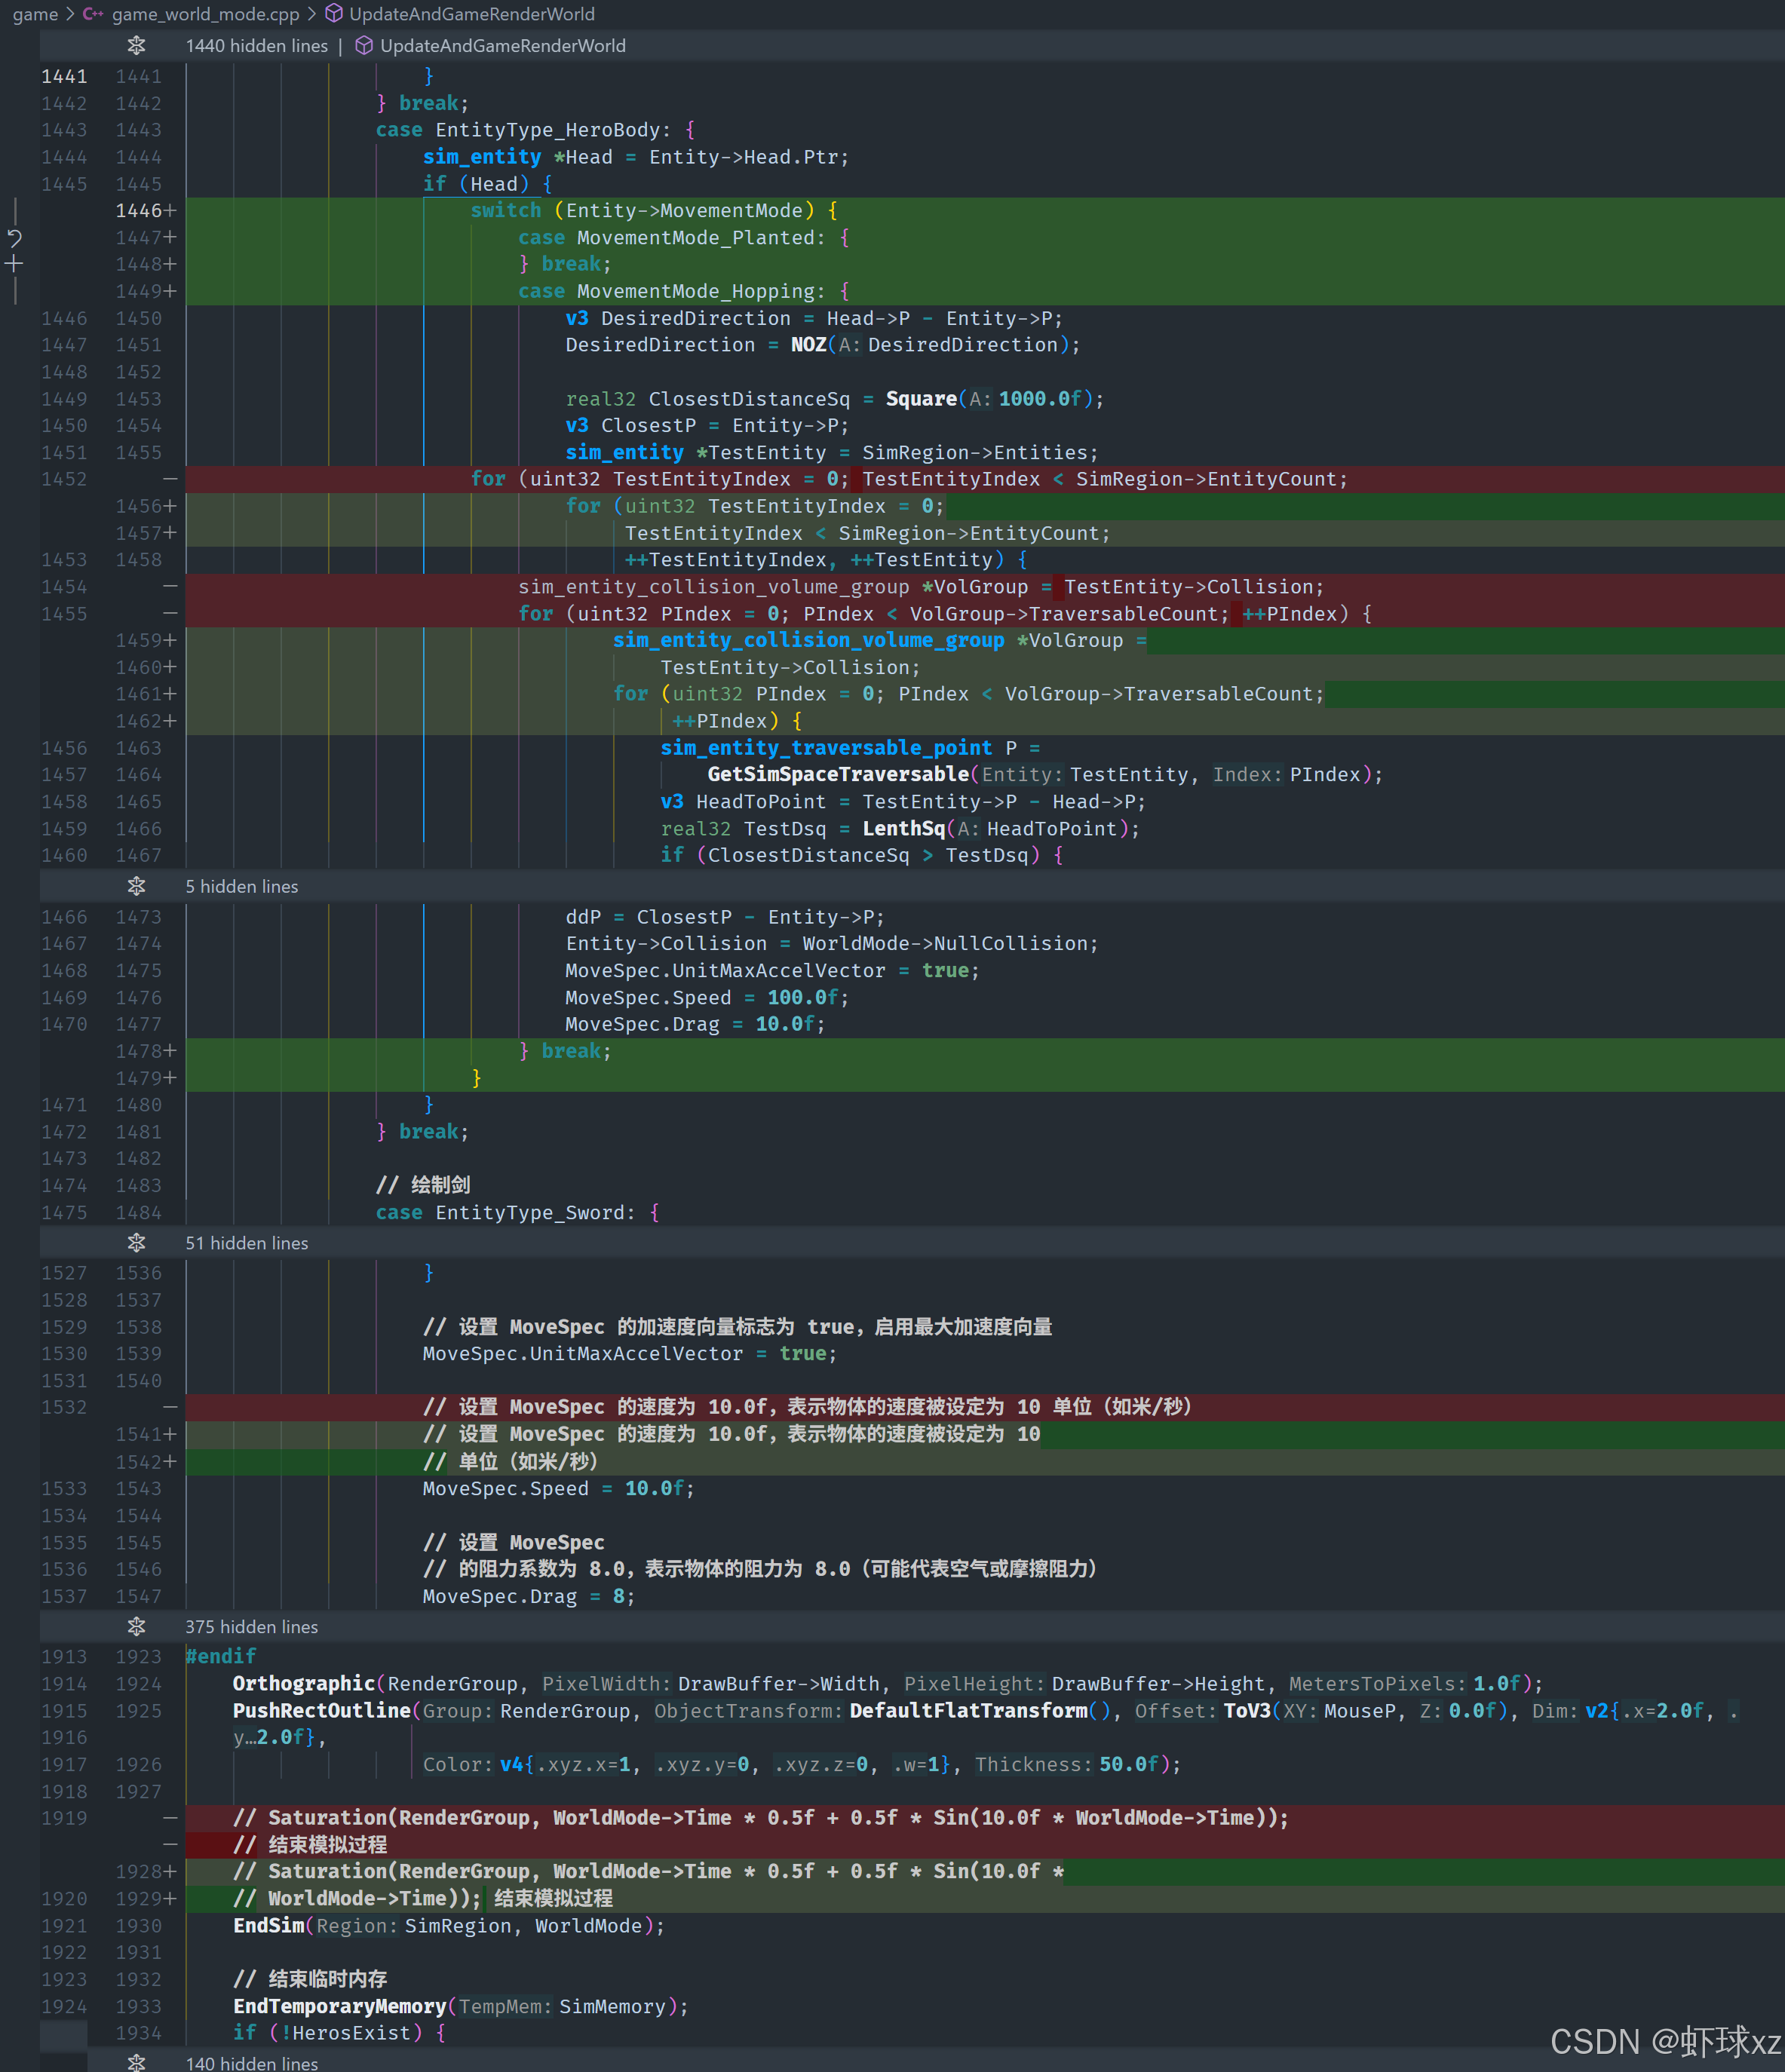Open UpdateAndGameRenderWorld symbol in breadcrumb

471,14
